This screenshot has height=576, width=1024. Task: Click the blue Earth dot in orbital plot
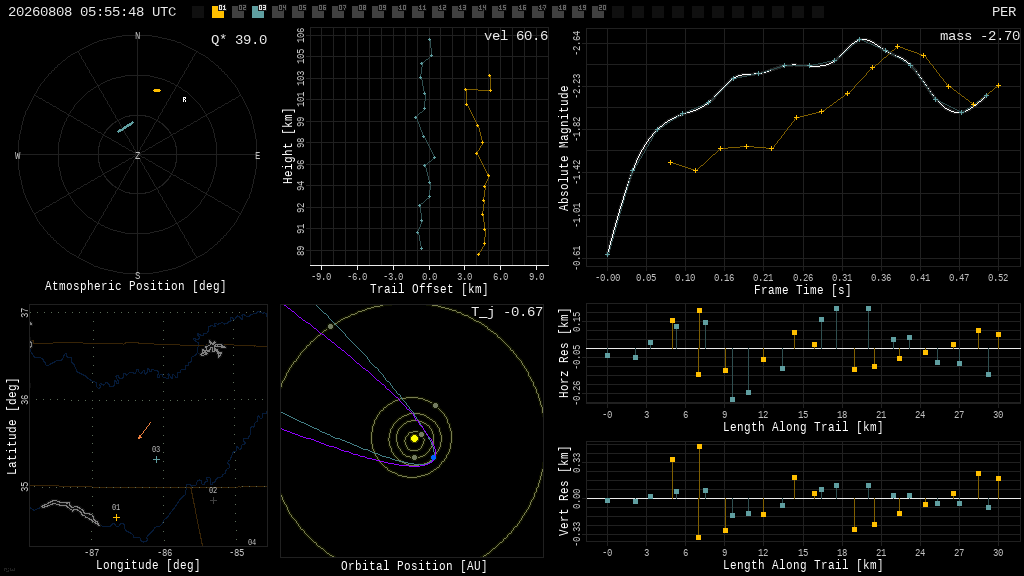[x=433, y=457]
